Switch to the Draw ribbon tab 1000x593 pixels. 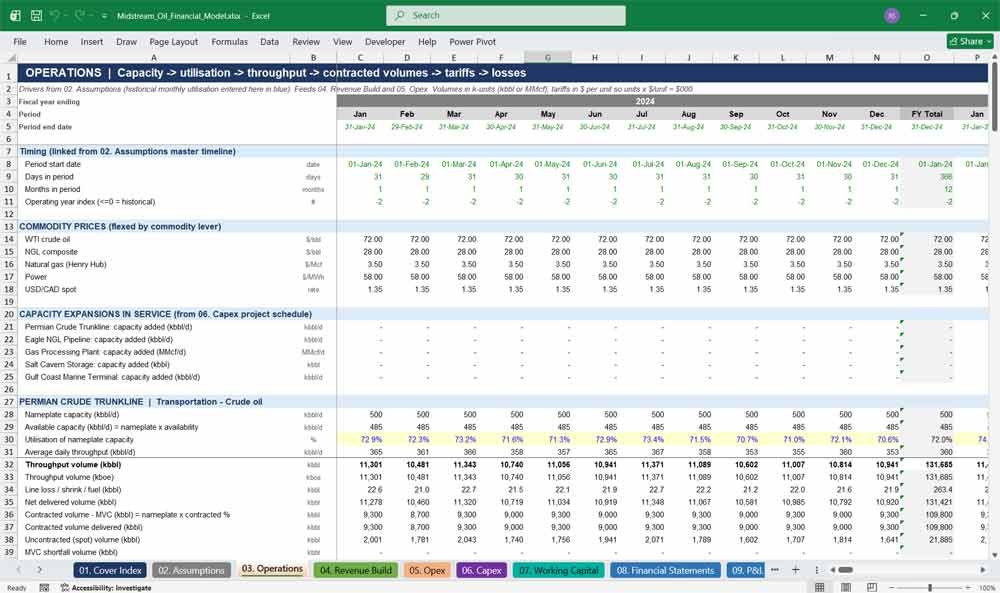126,41
